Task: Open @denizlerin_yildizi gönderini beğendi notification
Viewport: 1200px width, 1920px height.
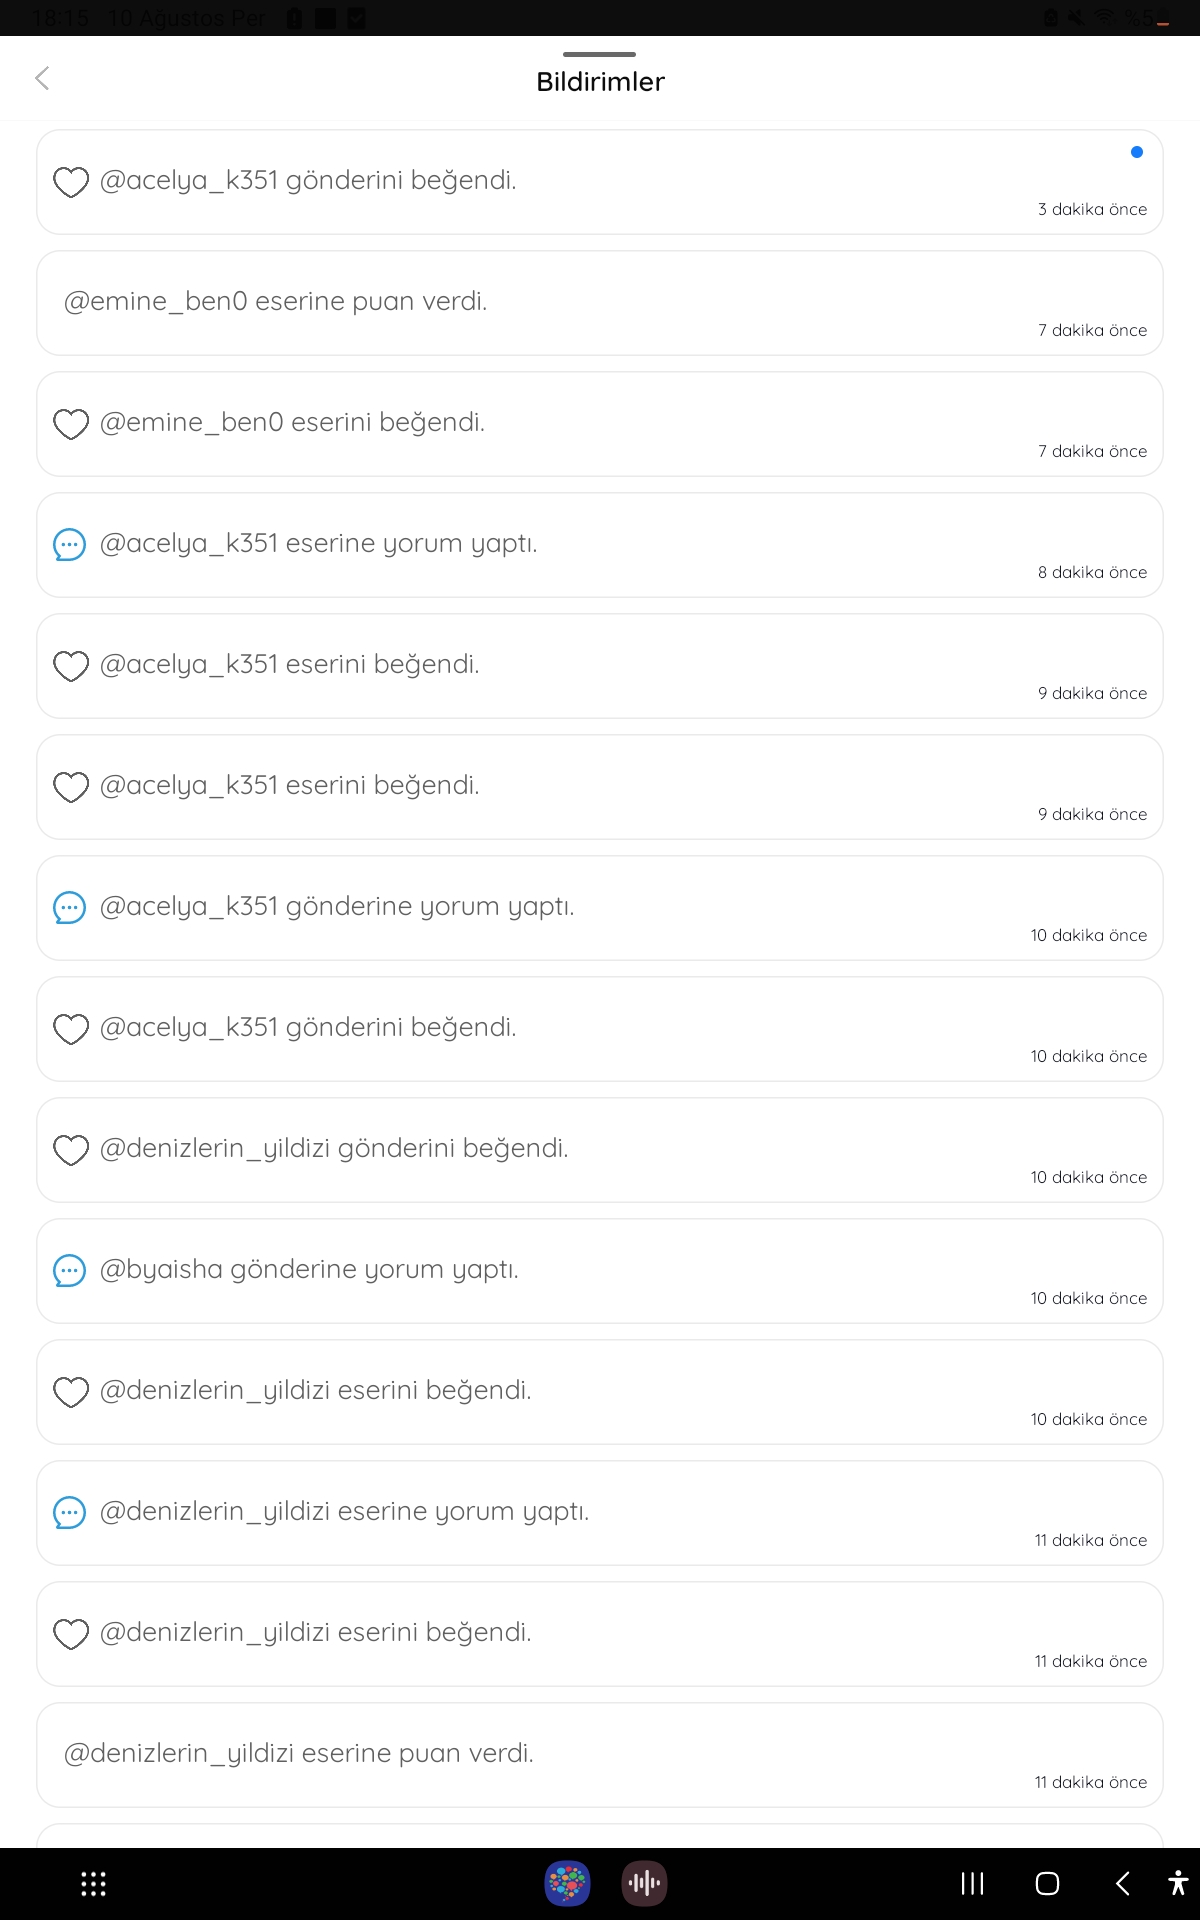Action: click(600, 1150)
